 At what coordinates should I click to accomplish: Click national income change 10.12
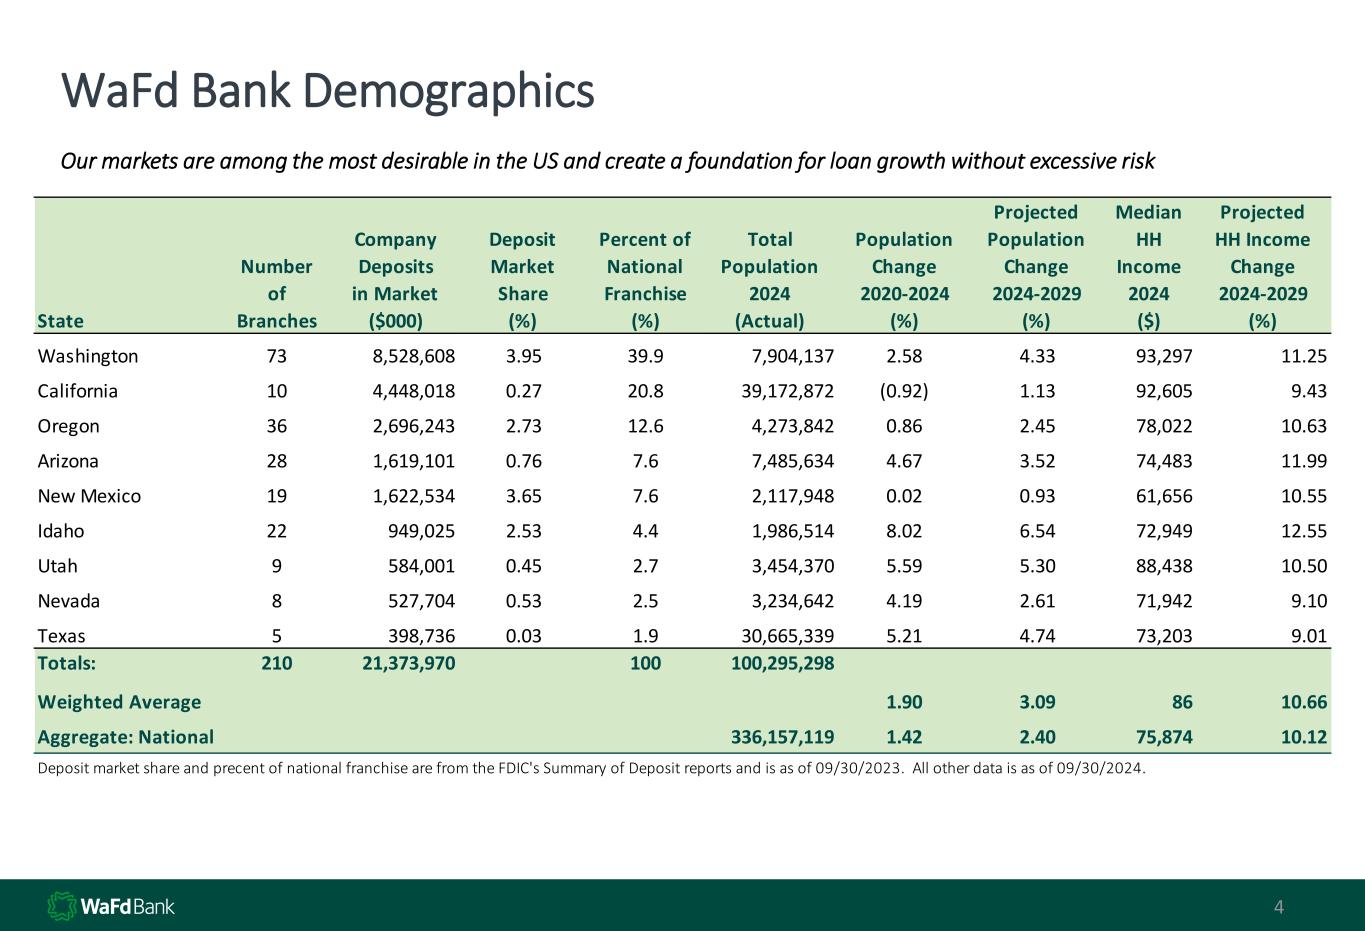(1304, 737)
